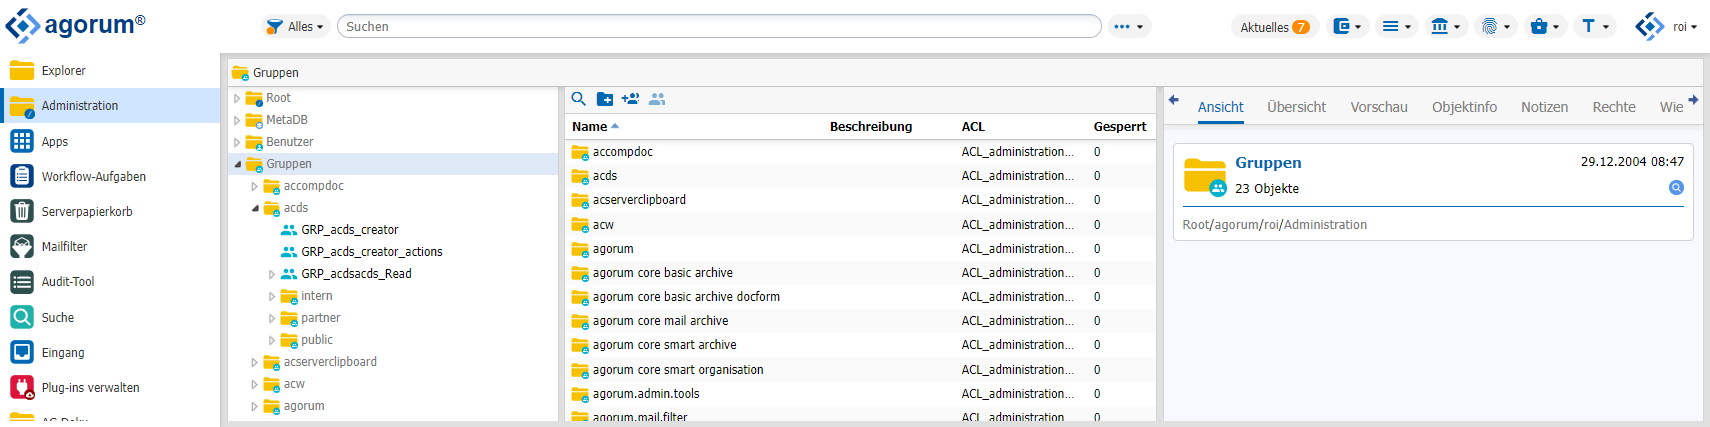
Task: Open the shopping bag icon menu
Action: (1545, 27)
